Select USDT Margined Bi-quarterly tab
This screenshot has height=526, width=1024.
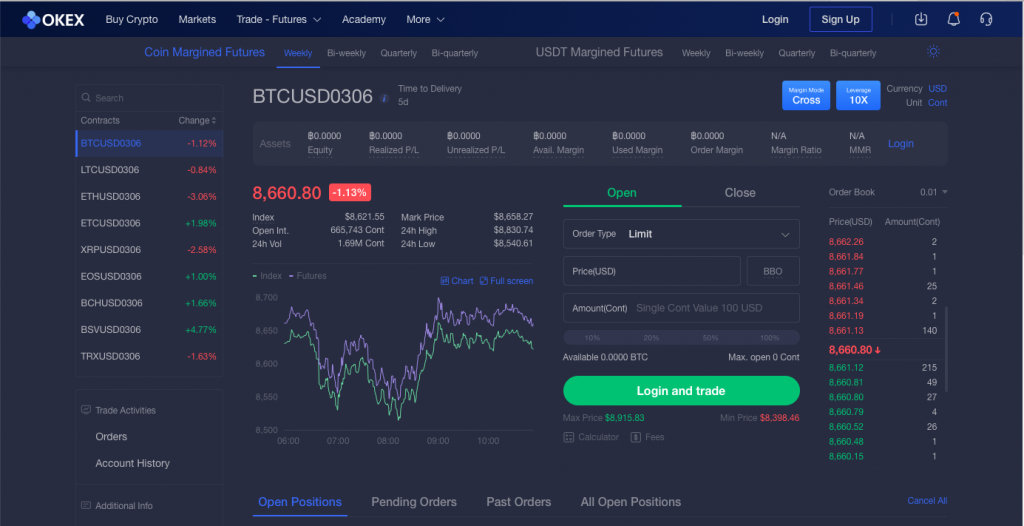point(853,53)
